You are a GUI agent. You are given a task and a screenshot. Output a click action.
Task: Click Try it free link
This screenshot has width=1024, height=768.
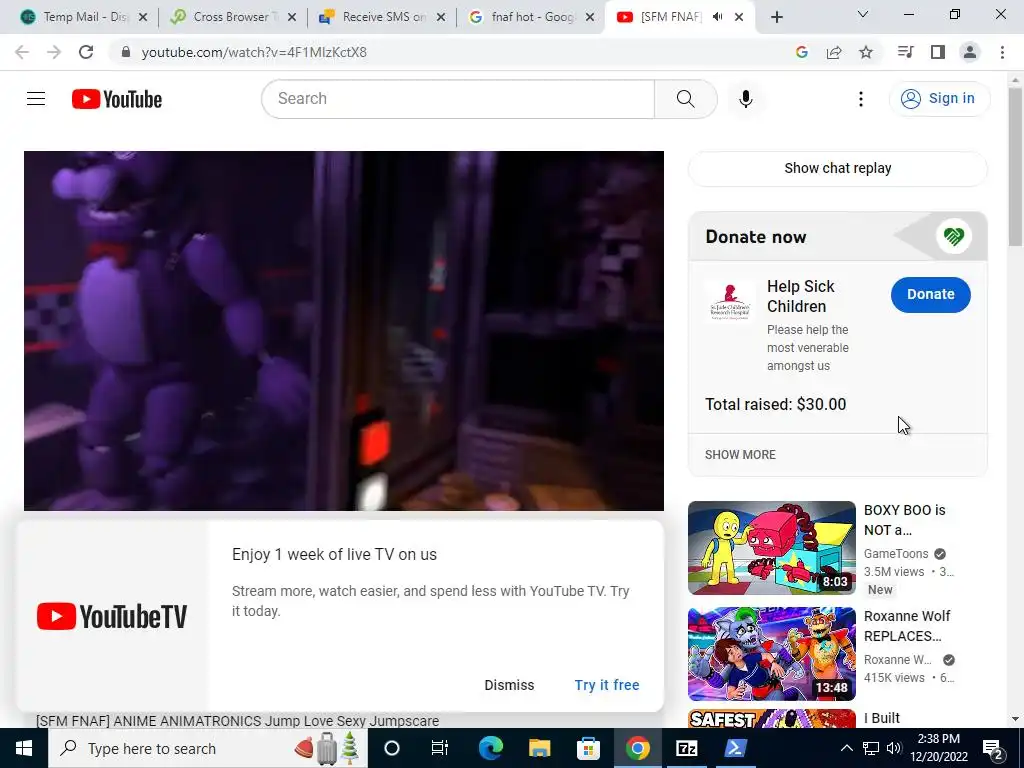[x=607, y=685]
